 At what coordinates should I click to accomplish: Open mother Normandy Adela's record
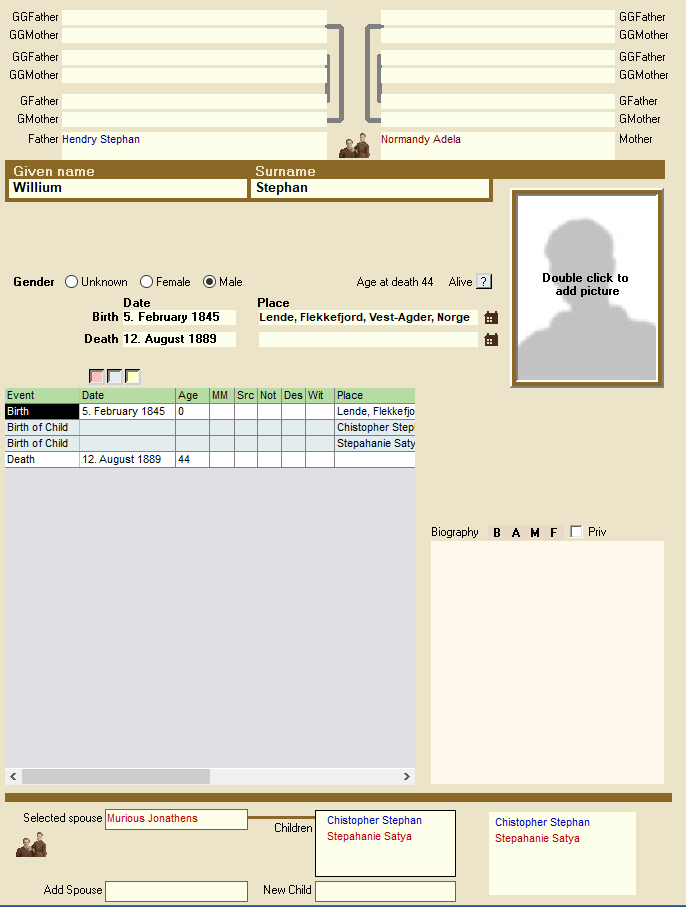(421, 140)
